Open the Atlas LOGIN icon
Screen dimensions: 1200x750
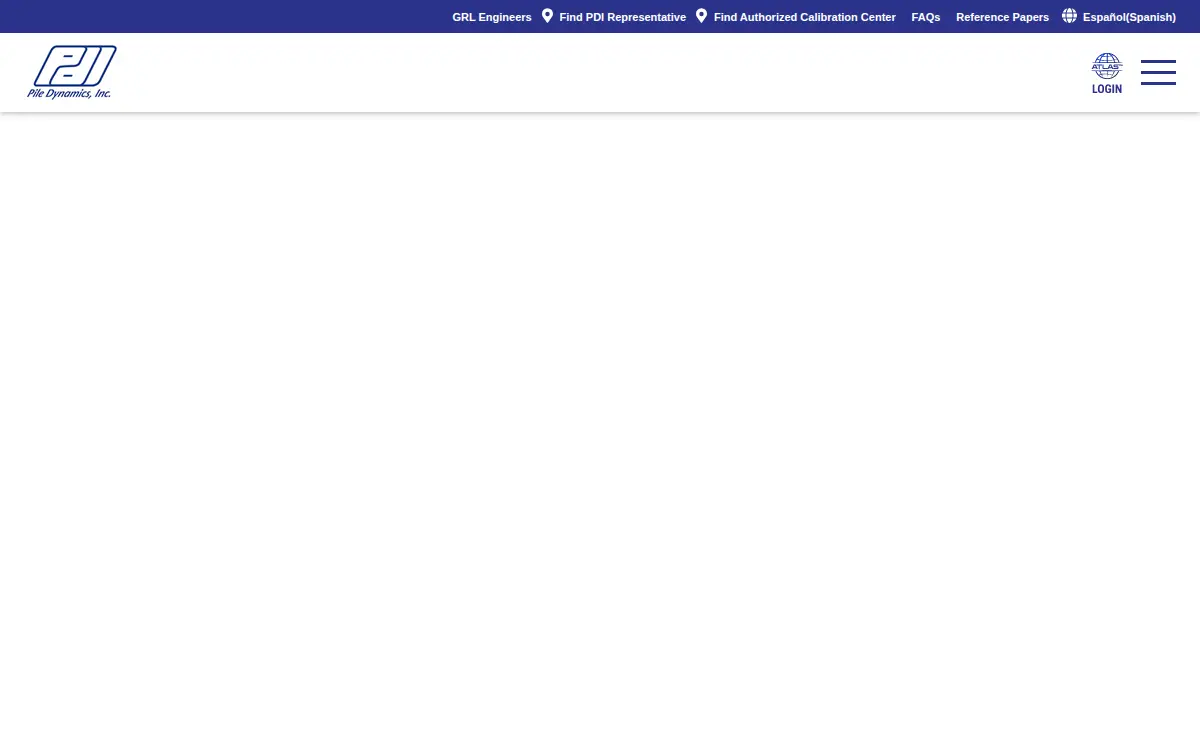coord(1107,74)
